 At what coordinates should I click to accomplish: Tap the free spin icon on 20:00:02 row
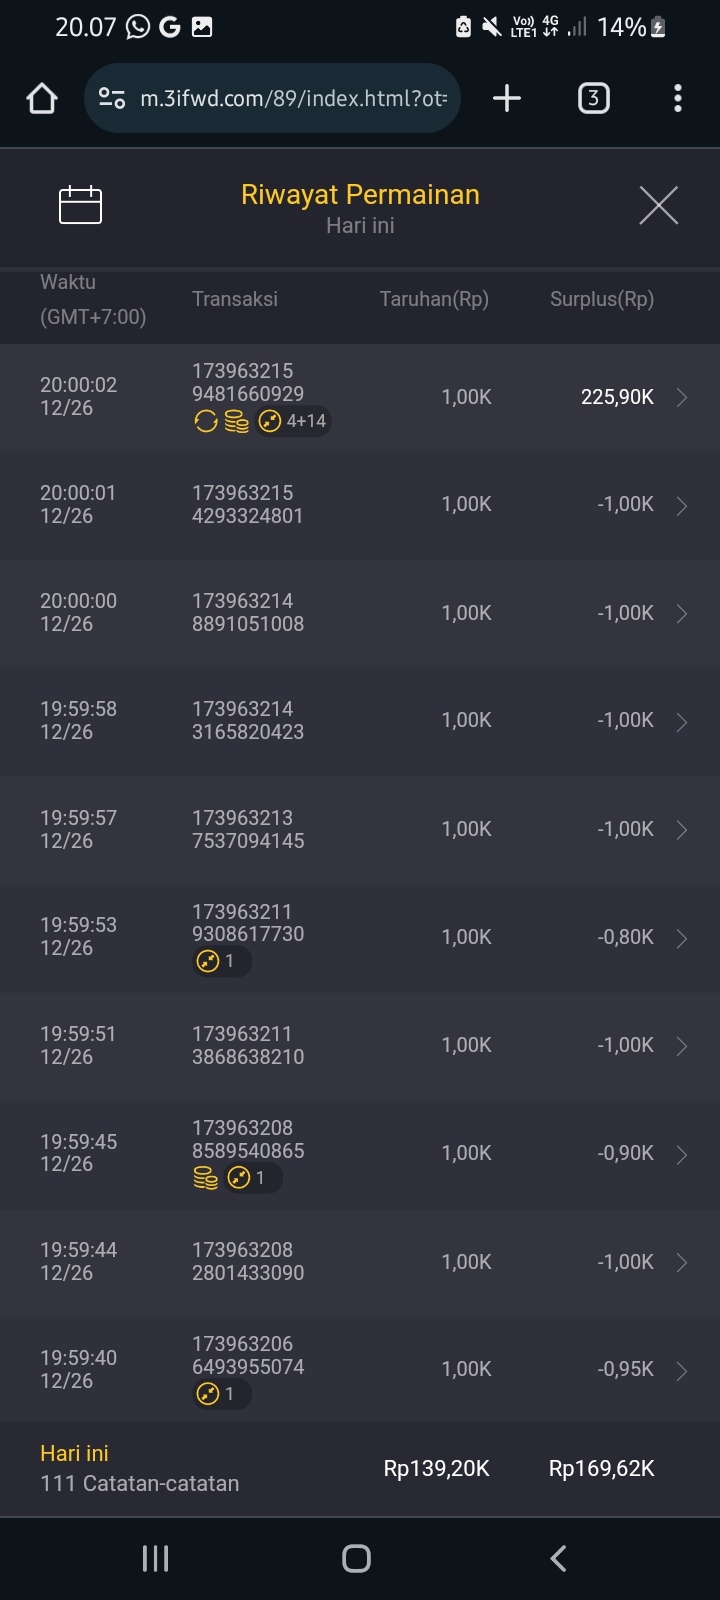[205, 422]
